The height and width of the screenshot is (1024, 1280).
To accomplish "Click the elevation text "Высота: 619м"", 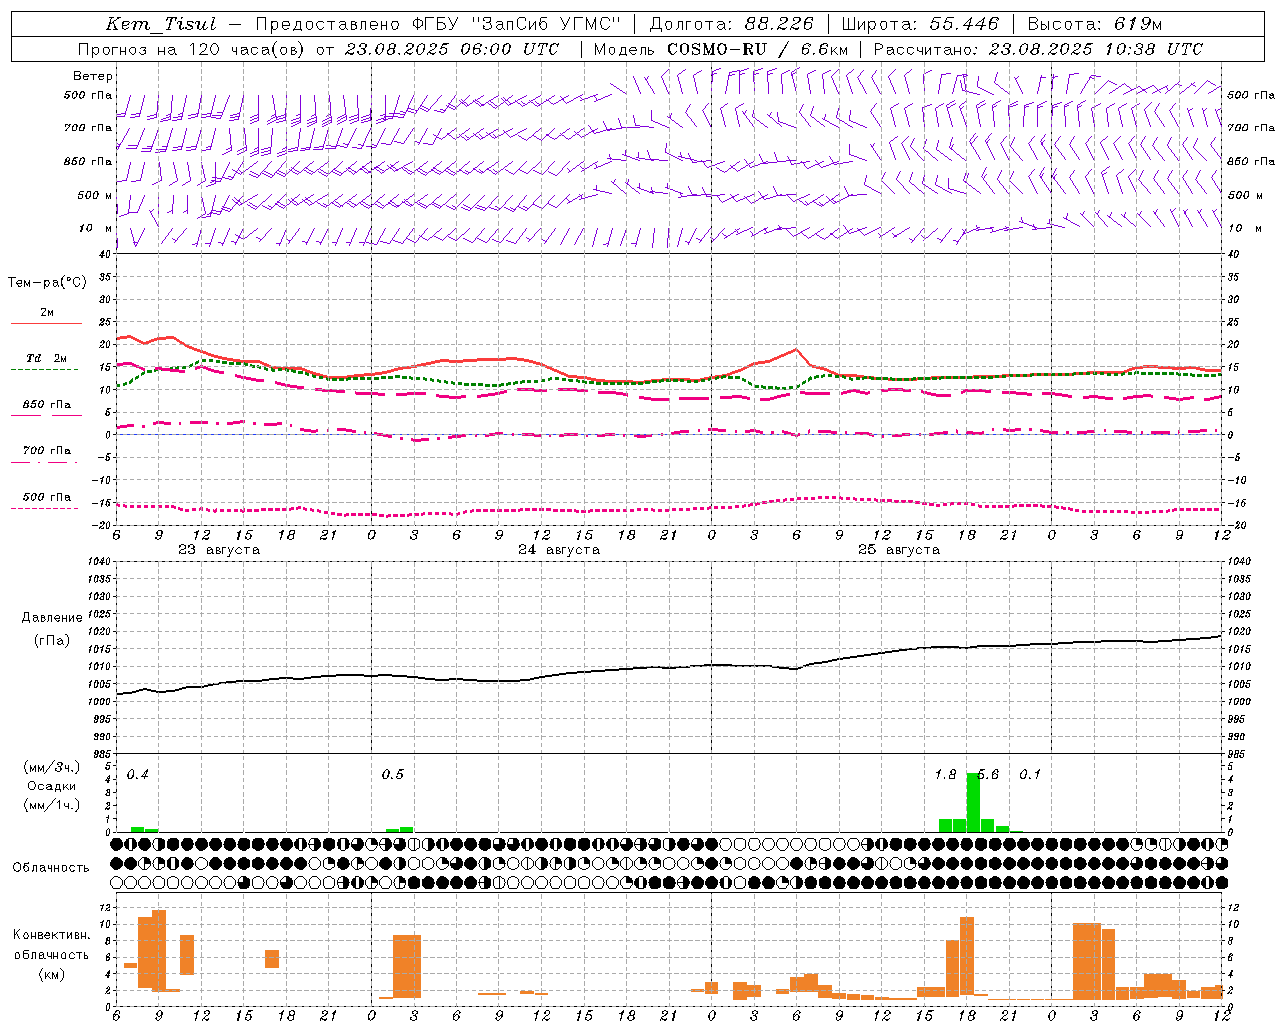I will [x=1095, y=24].
